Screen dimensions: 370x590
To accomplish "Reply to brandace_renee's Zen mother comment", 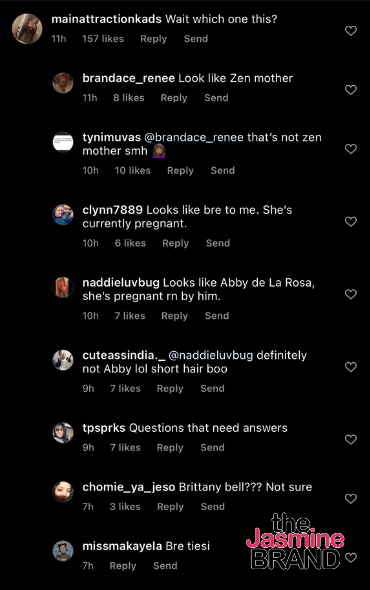I will [174, 98].
